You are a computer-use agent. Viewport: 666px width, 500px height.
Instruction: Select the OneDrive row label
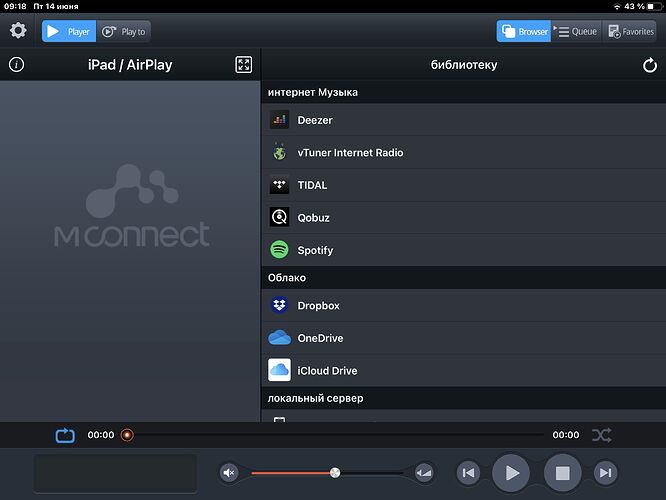point(320,338)
